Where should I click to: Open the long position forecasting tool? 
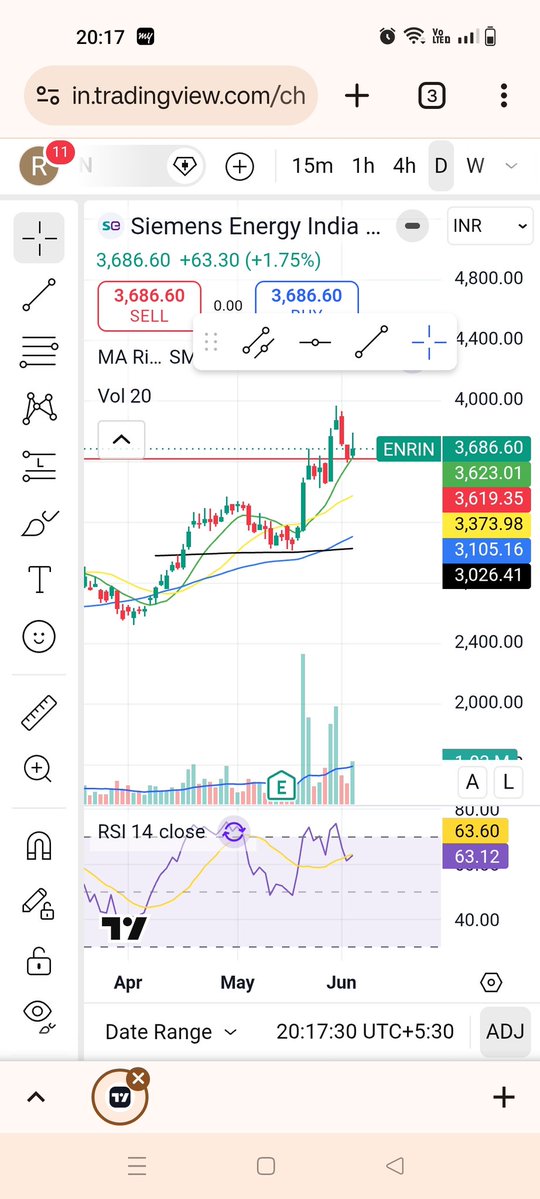tap(39, 466)
